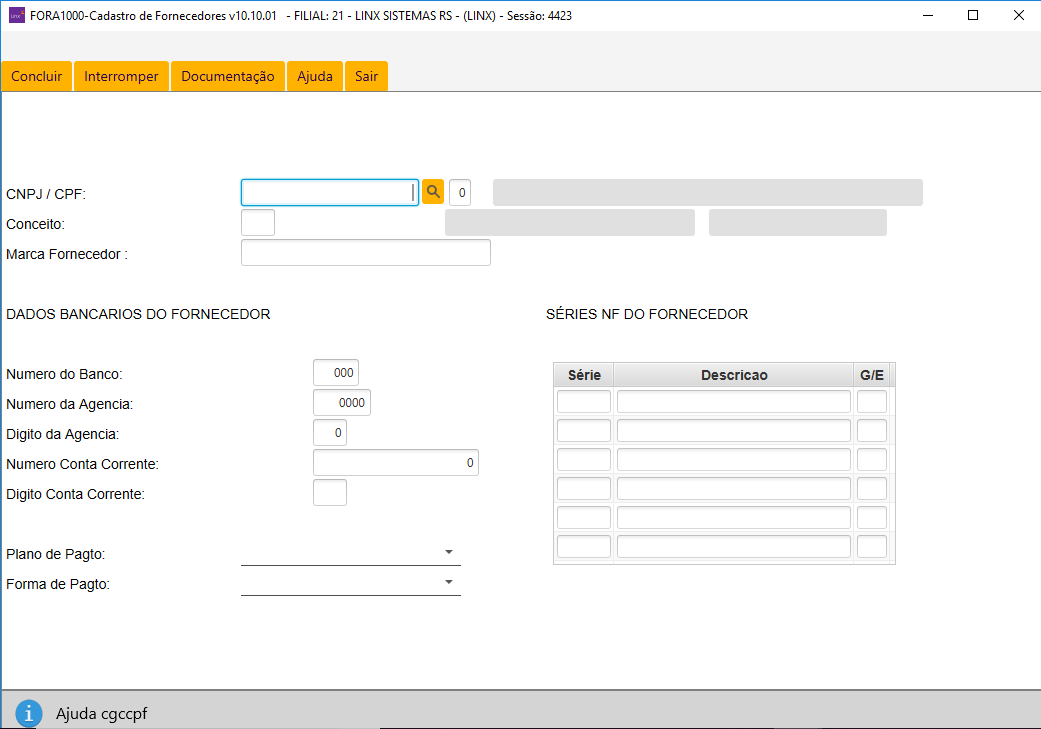Click the 'Ajuda cgccpf' status text
Screen dimensions: 1041x729
click(102, 714)
